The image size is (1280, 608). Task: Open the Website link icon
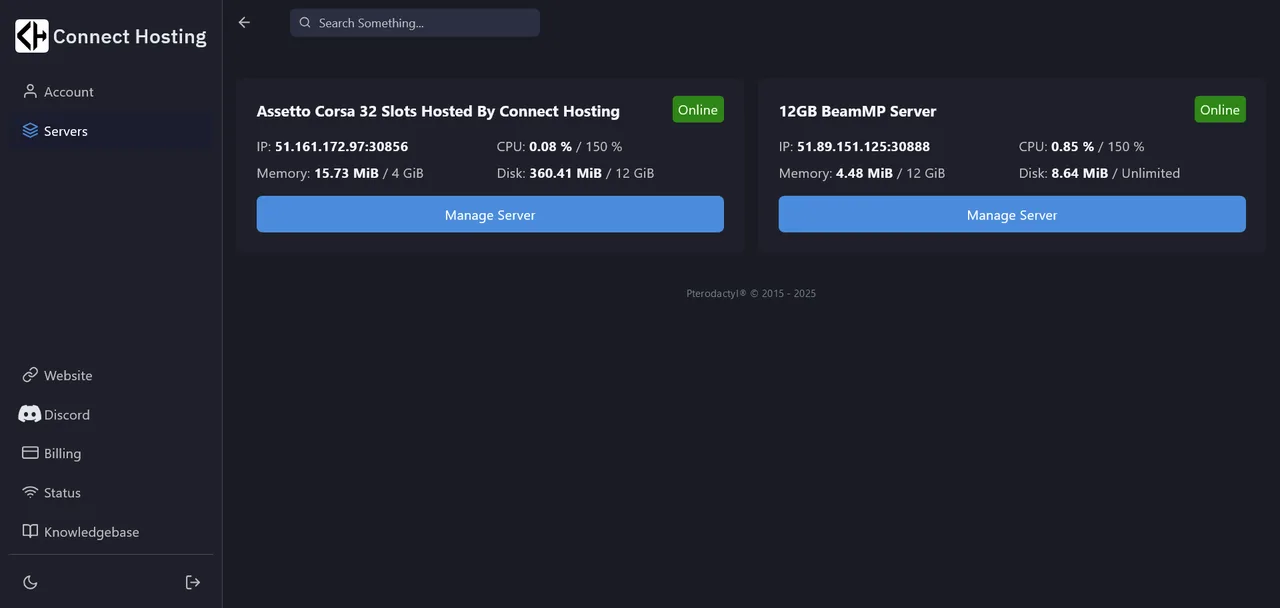point(29,375)
